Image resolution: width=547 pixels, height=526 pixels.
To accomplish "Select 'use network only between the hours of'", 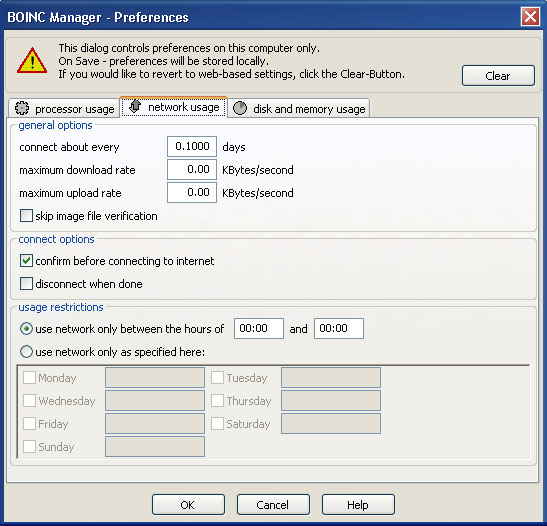I will click(27, 329).
